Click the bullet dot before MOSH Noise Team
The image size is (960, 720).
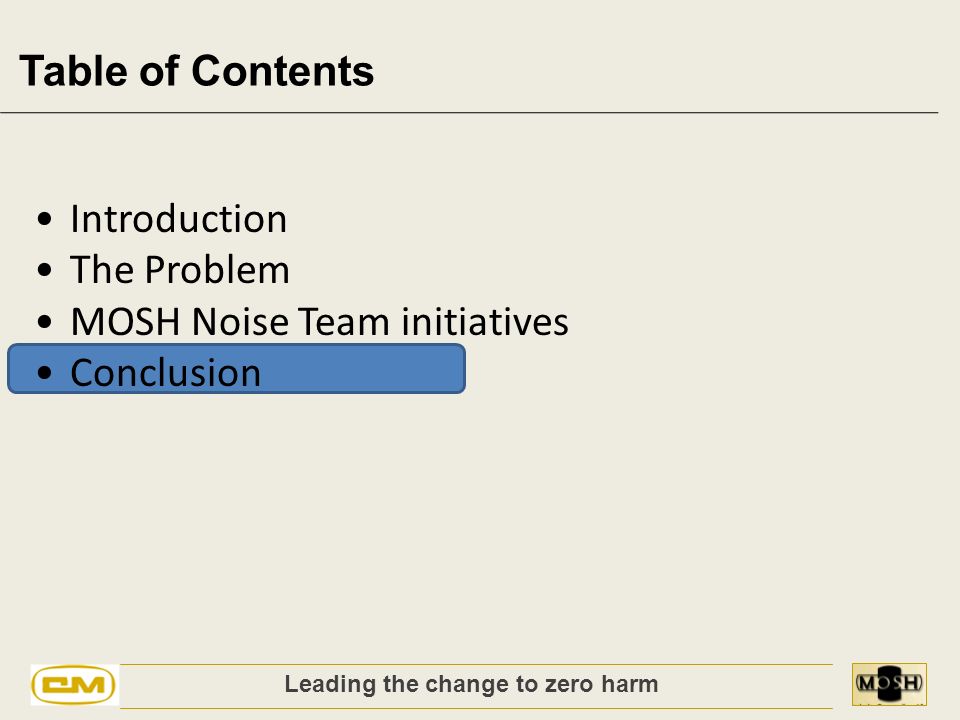[x=44, y=321]
